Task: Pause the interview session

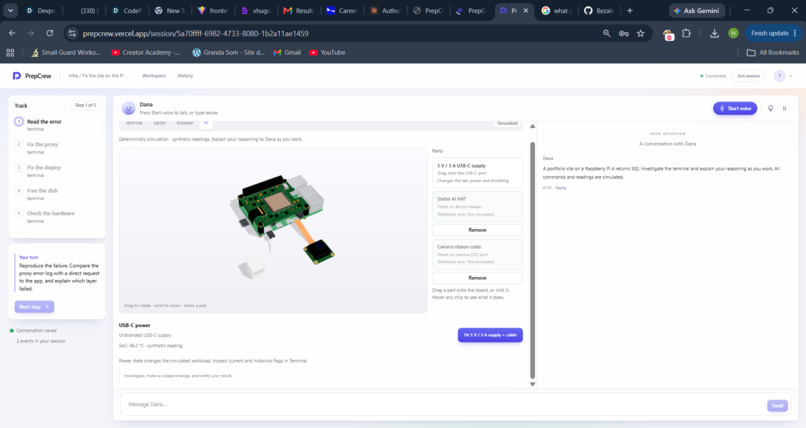Action: click(784, 108)
